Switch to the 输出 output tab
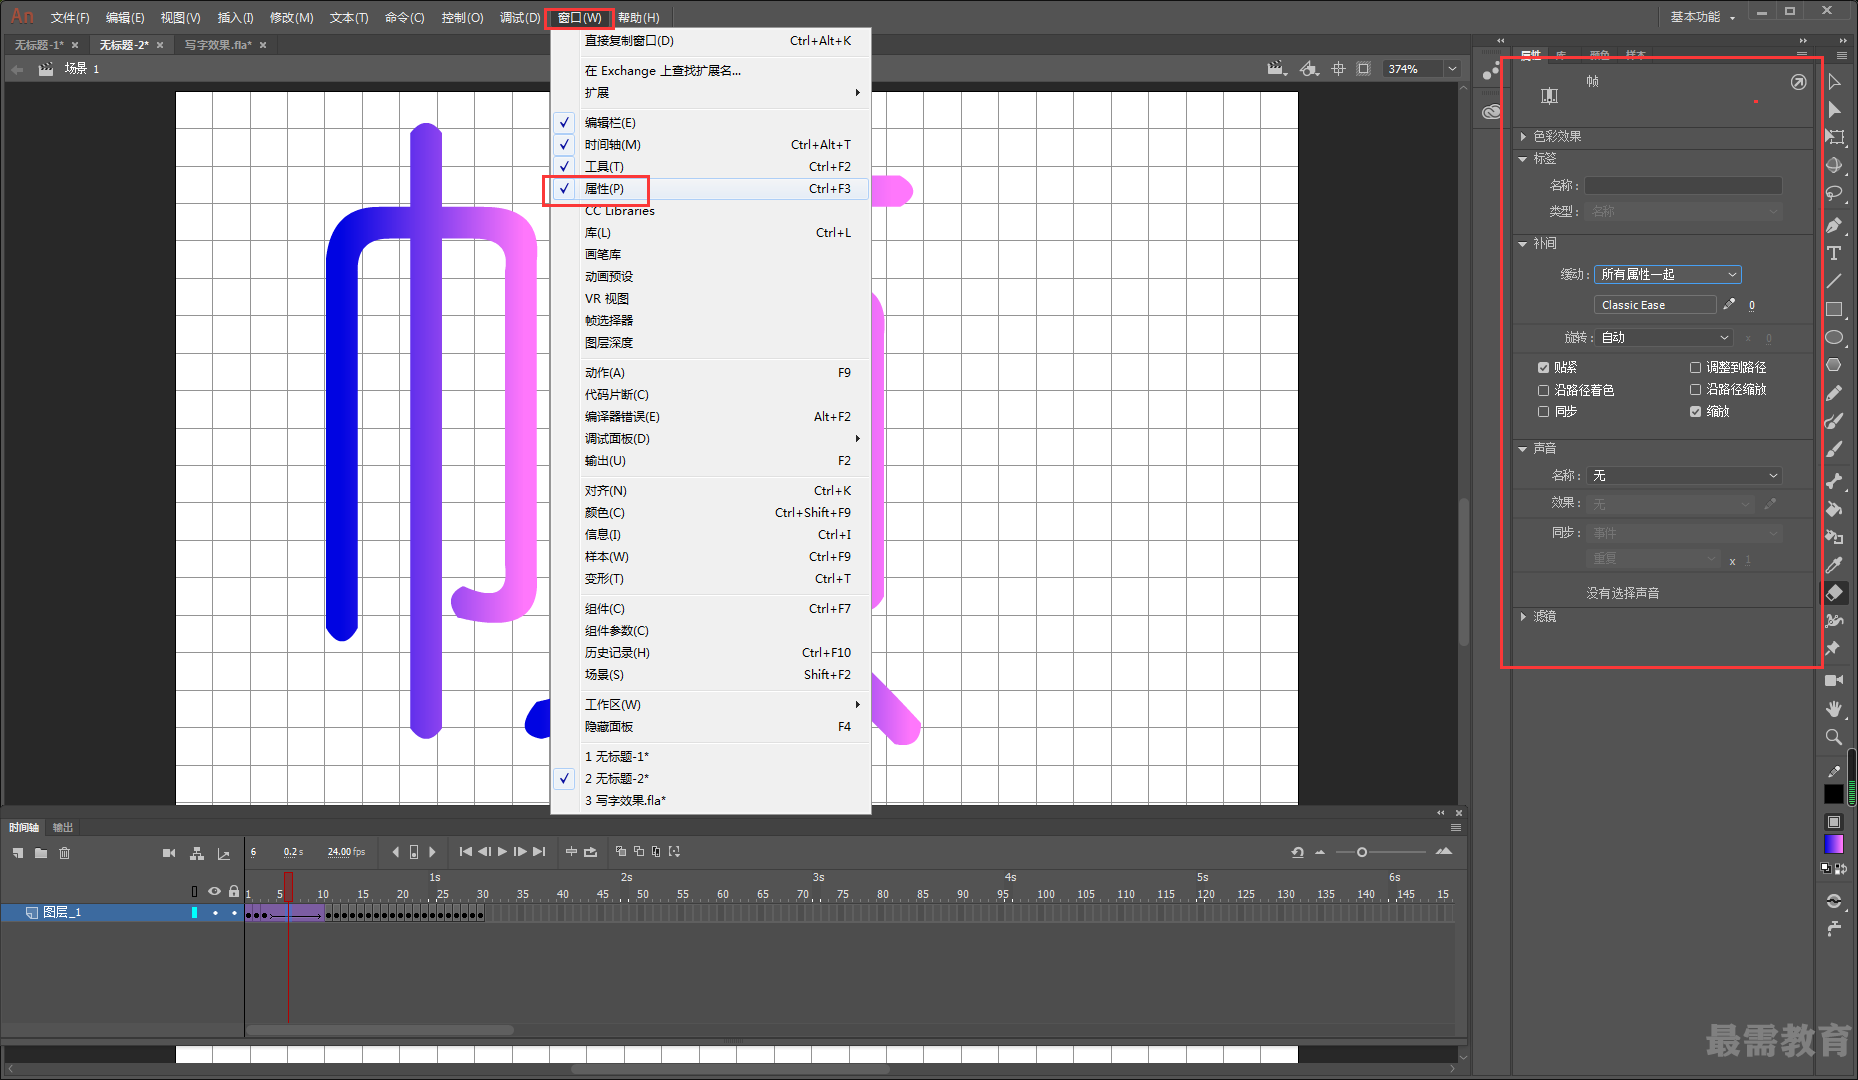The height and width of the screenshot is (1080, 1858). coord(63,828)
